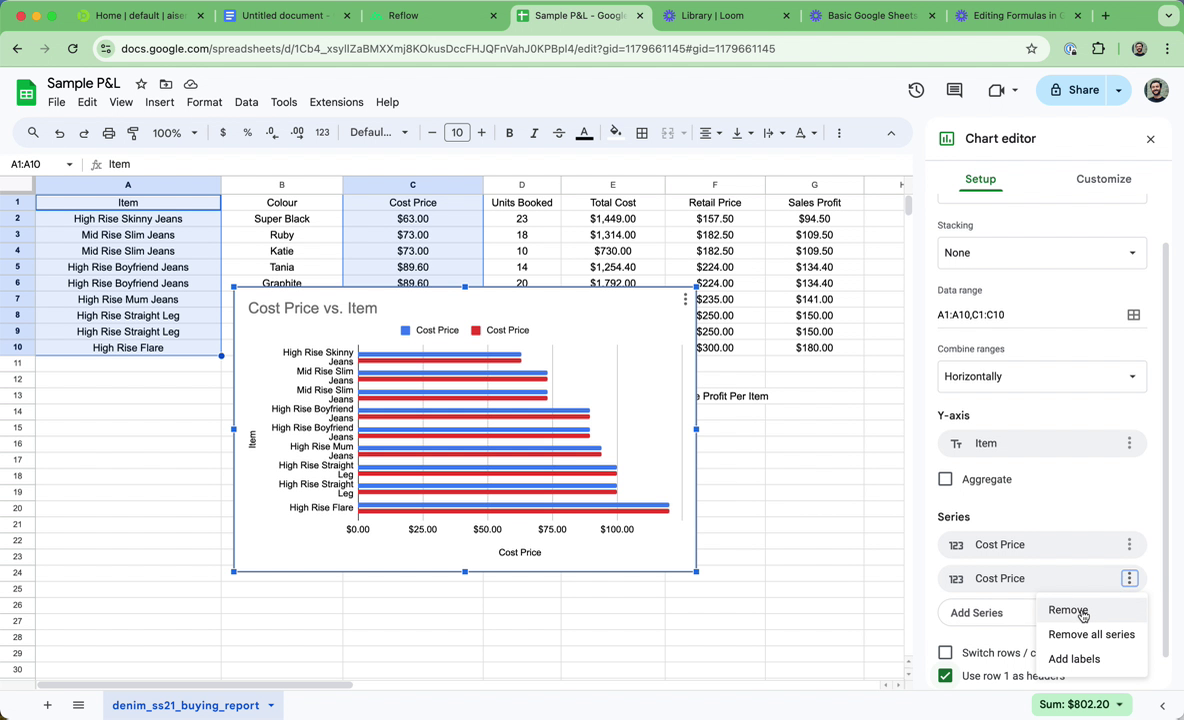Toggle strikethrough text formatting
The image size is (1184, 720).
(x=559, y=133)
